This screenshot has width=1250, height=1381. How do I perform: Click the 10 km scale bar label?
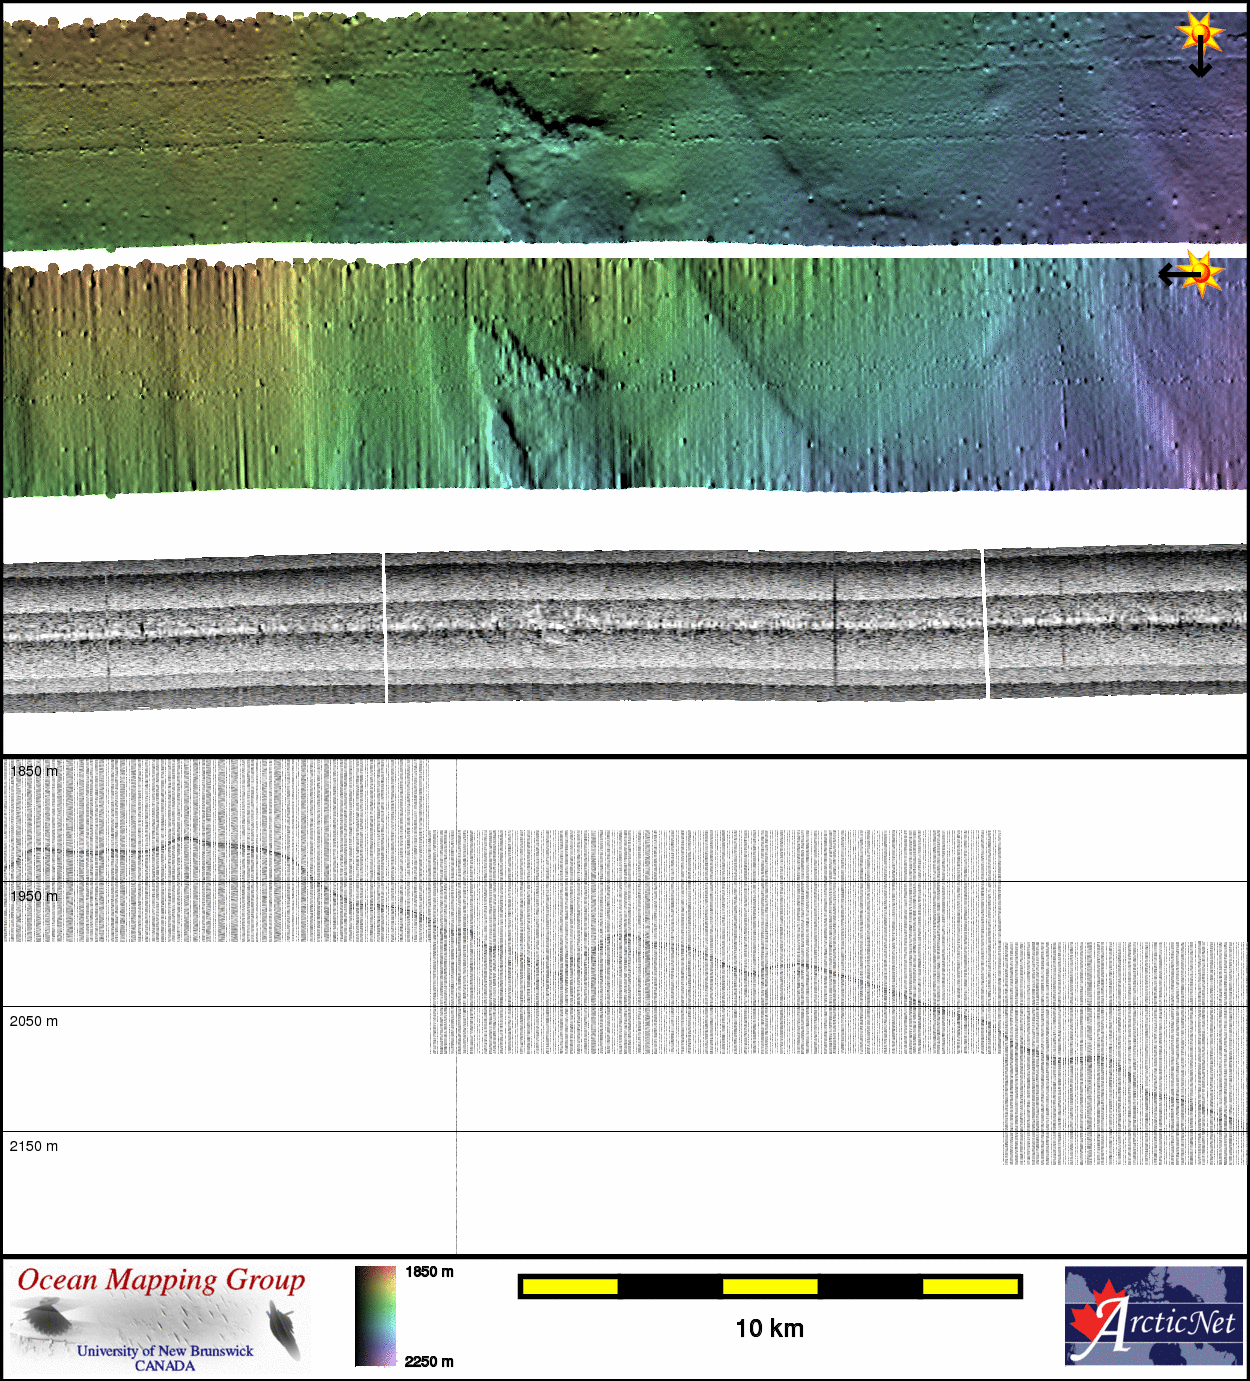click(x=769, y=1328)
